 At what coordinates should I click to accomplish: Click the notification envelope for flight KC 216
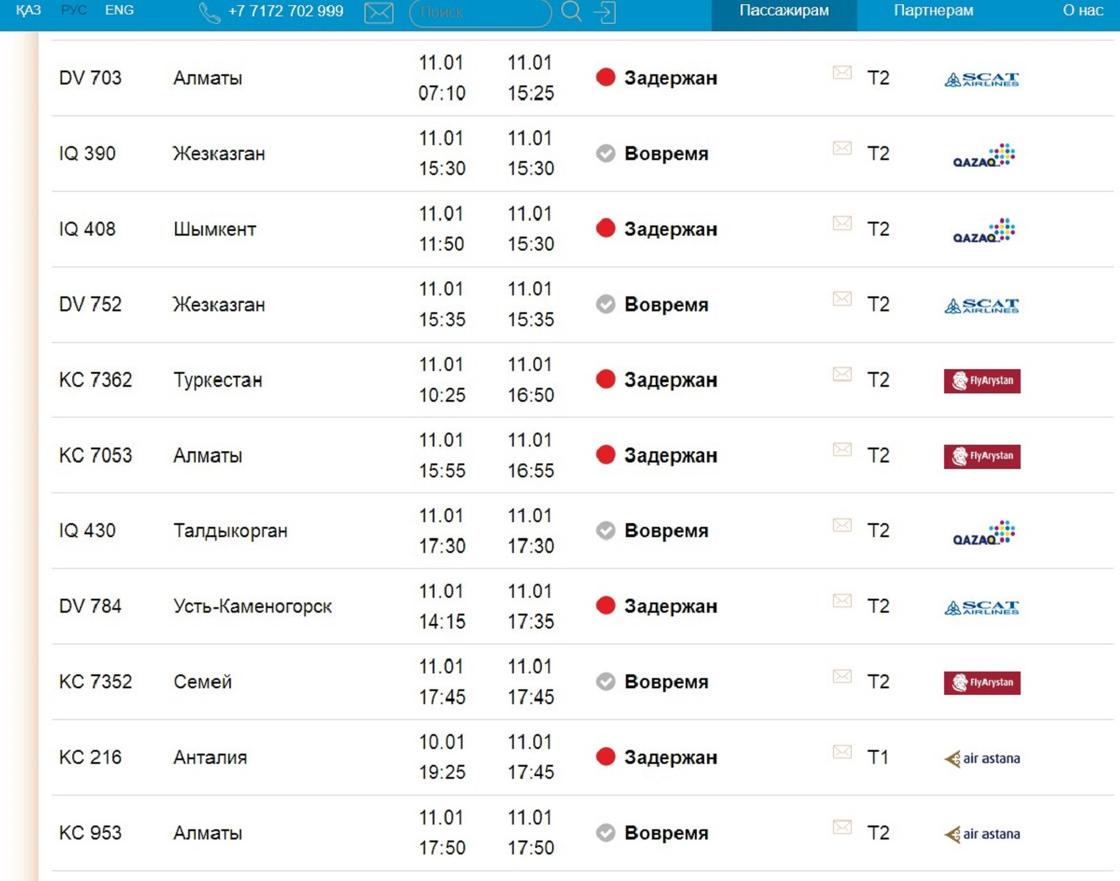842,752
